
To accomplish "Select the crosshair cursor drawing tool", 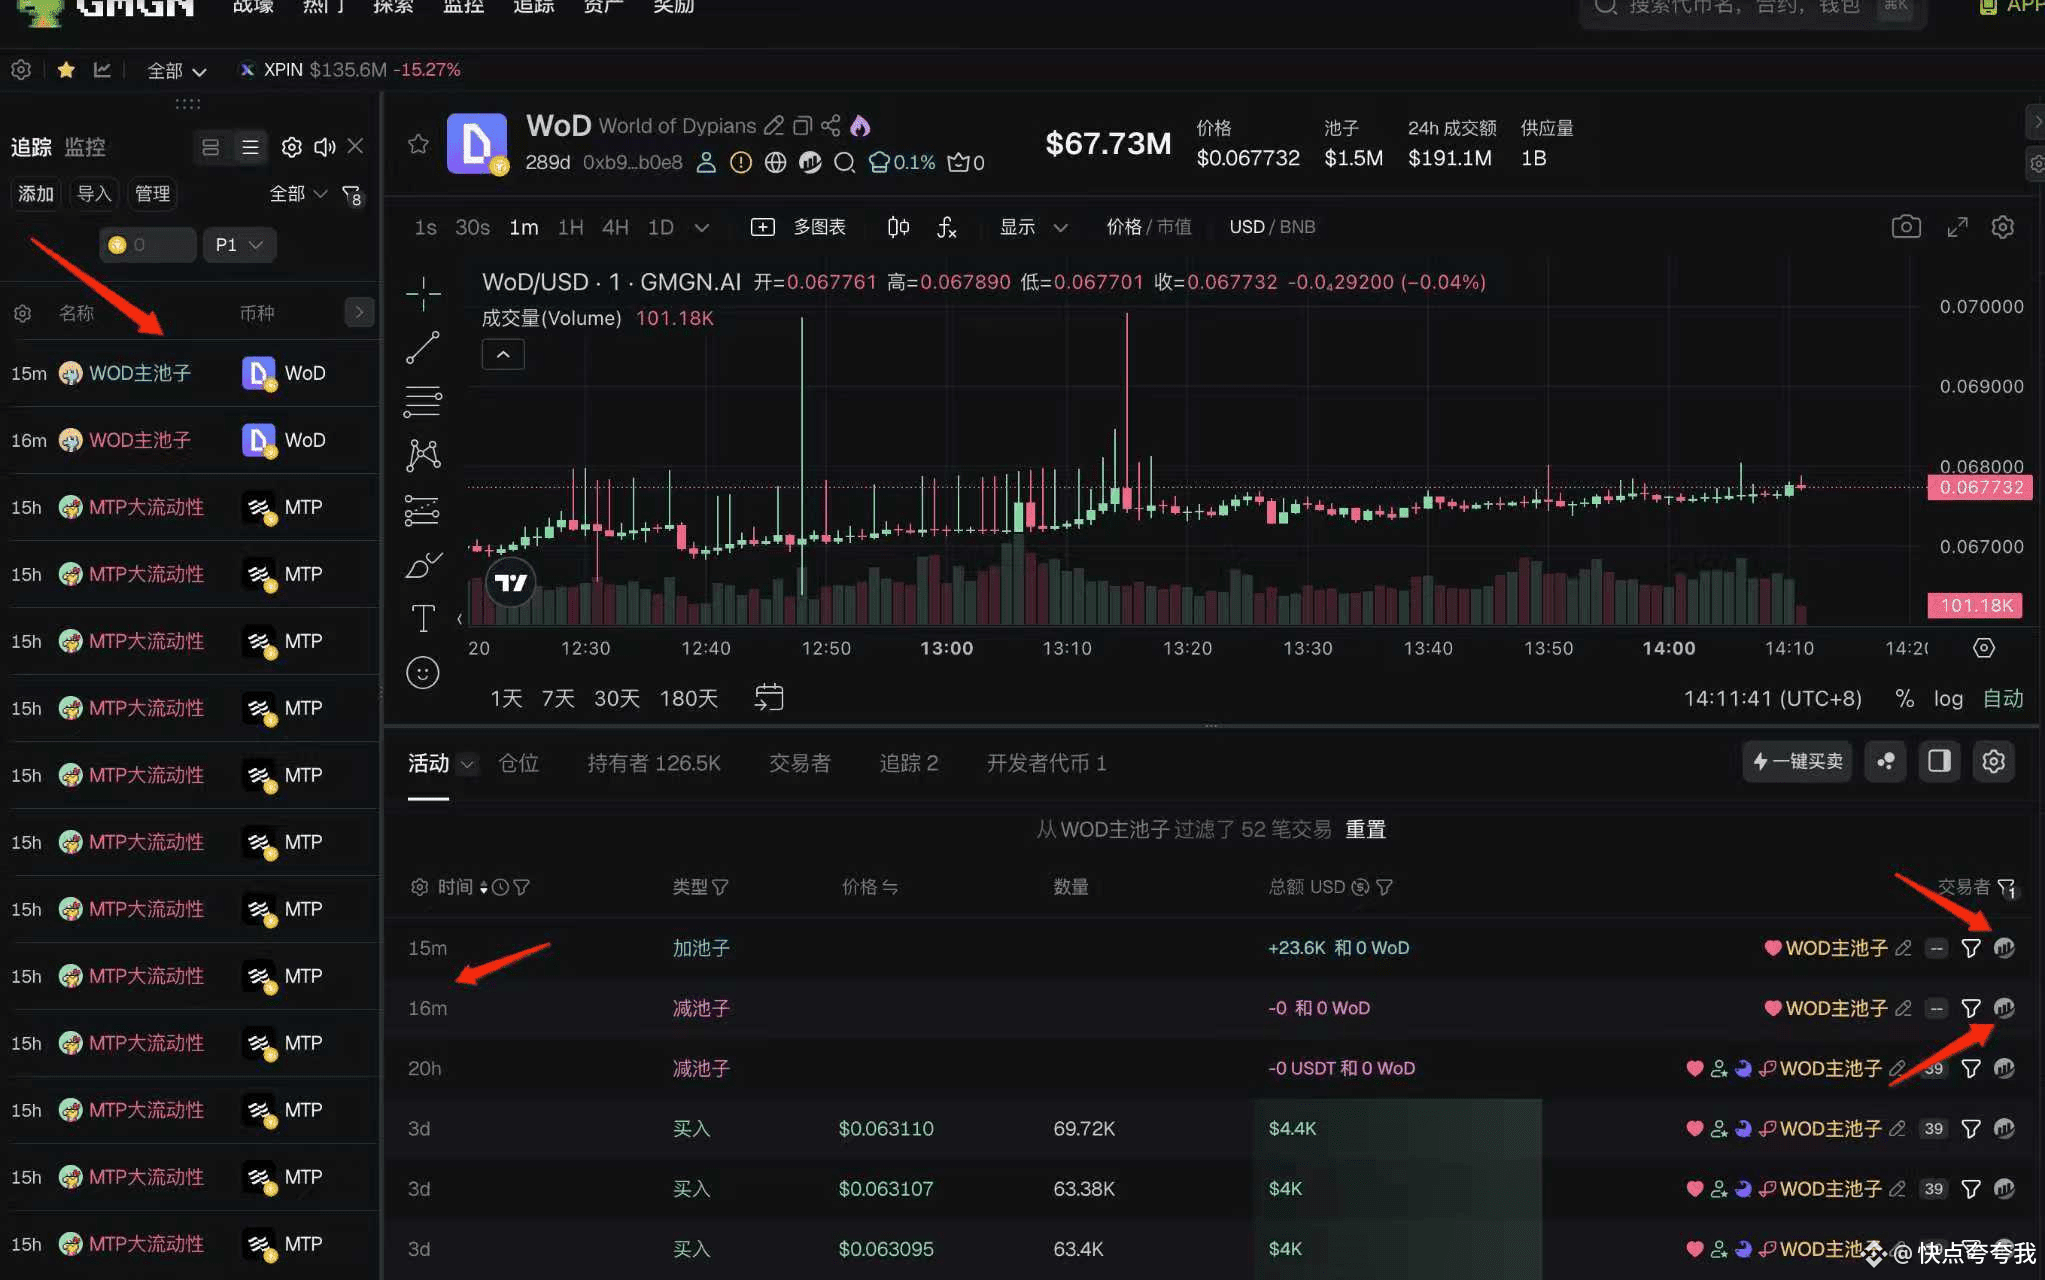I will (x=423, y=294).
